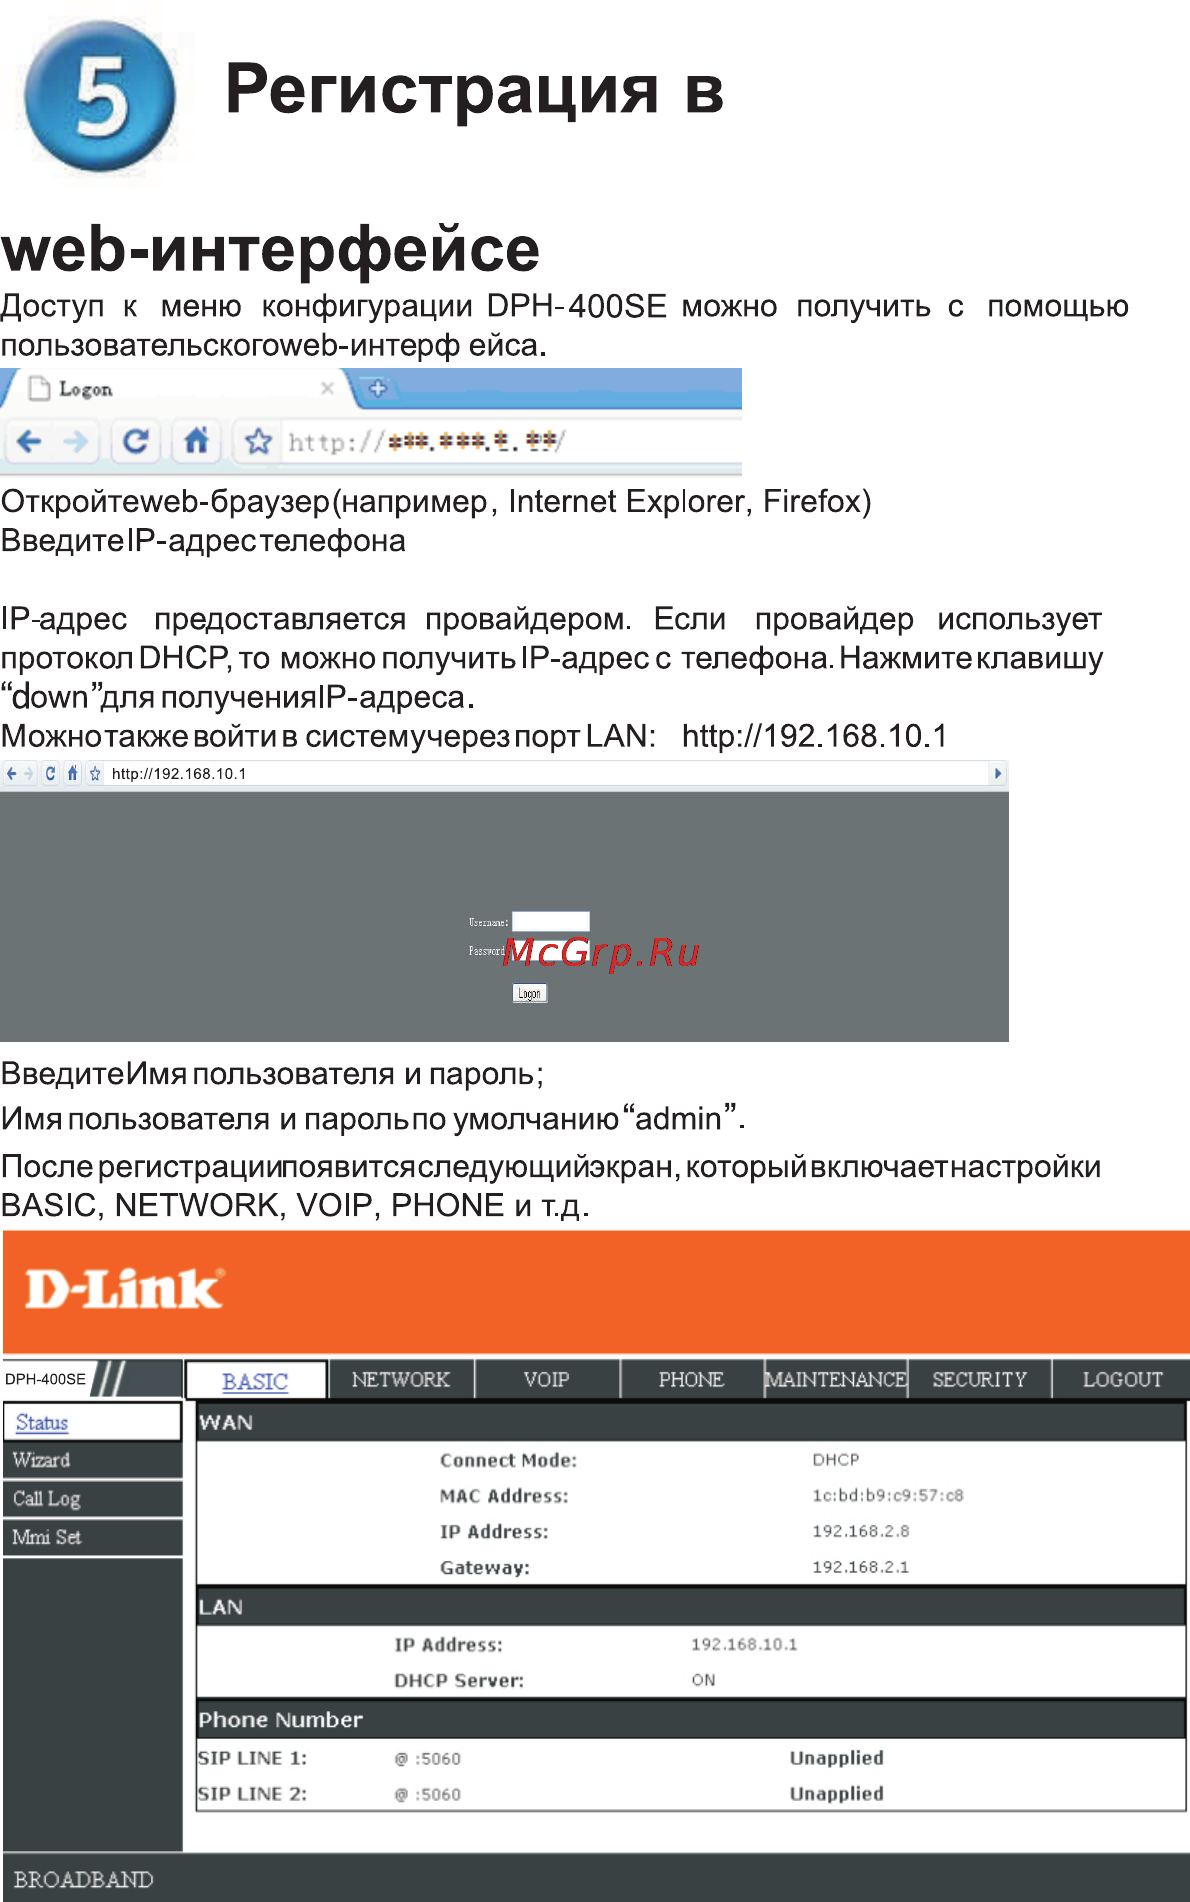Image resolution: width=1190 pixels, height=1902 pixels.
Task: Click the http://192.168.10.1 text in the instructions
Action: coord(814,736)
